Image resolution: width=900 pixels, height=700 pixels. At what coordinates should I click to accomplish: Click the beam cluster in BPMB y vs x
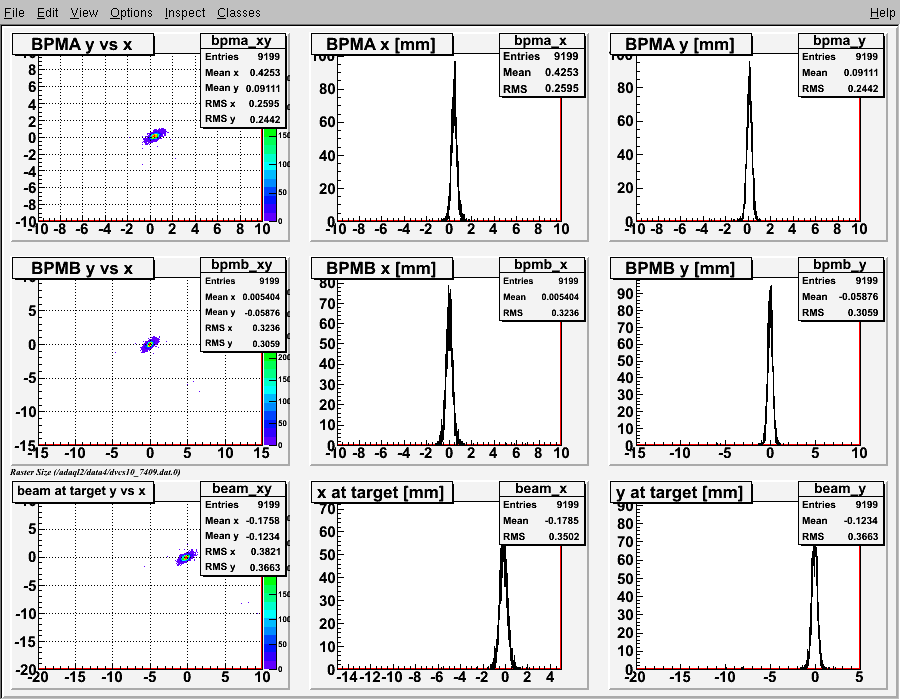[150, 344]
